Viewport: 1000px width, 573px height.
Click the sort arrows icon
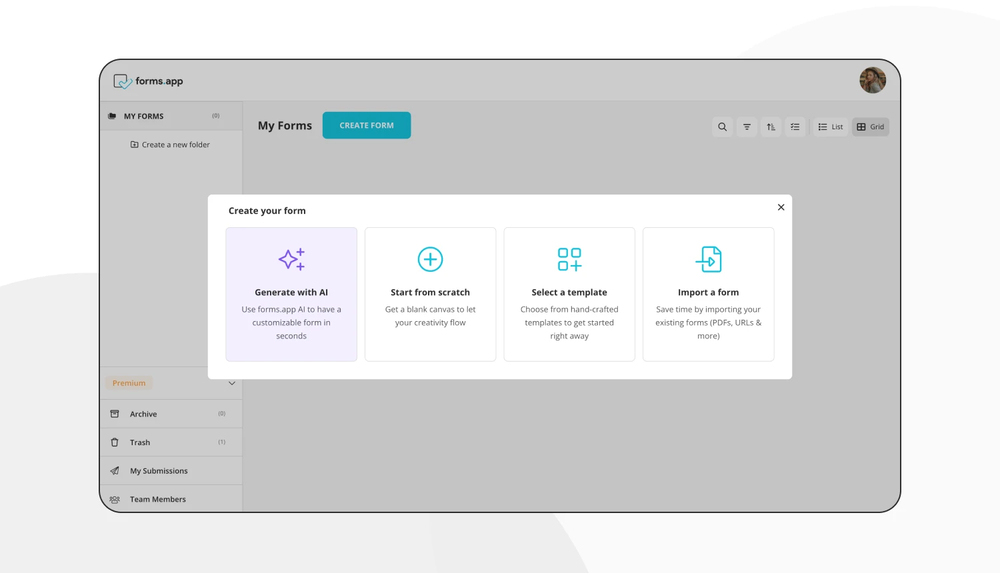pyautogui.click(x=771, y=127)
